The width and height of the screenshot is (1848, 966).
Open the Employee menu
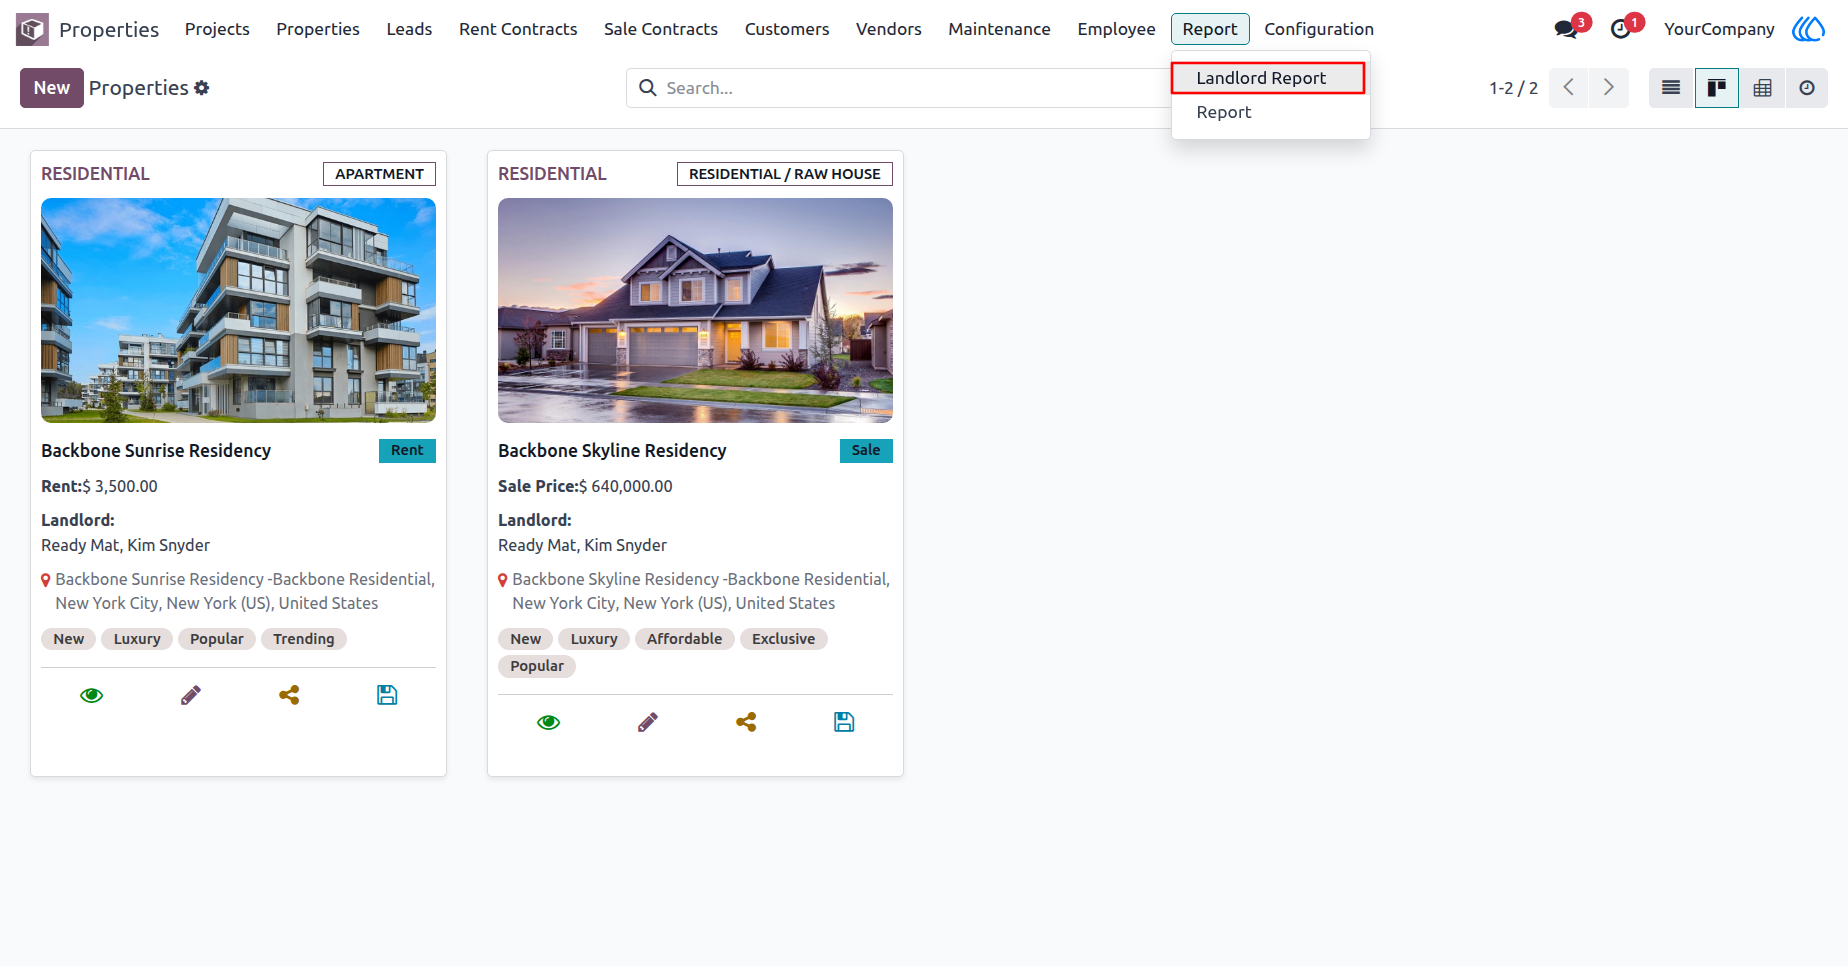pyautogui.click(x=1116, y=29)
